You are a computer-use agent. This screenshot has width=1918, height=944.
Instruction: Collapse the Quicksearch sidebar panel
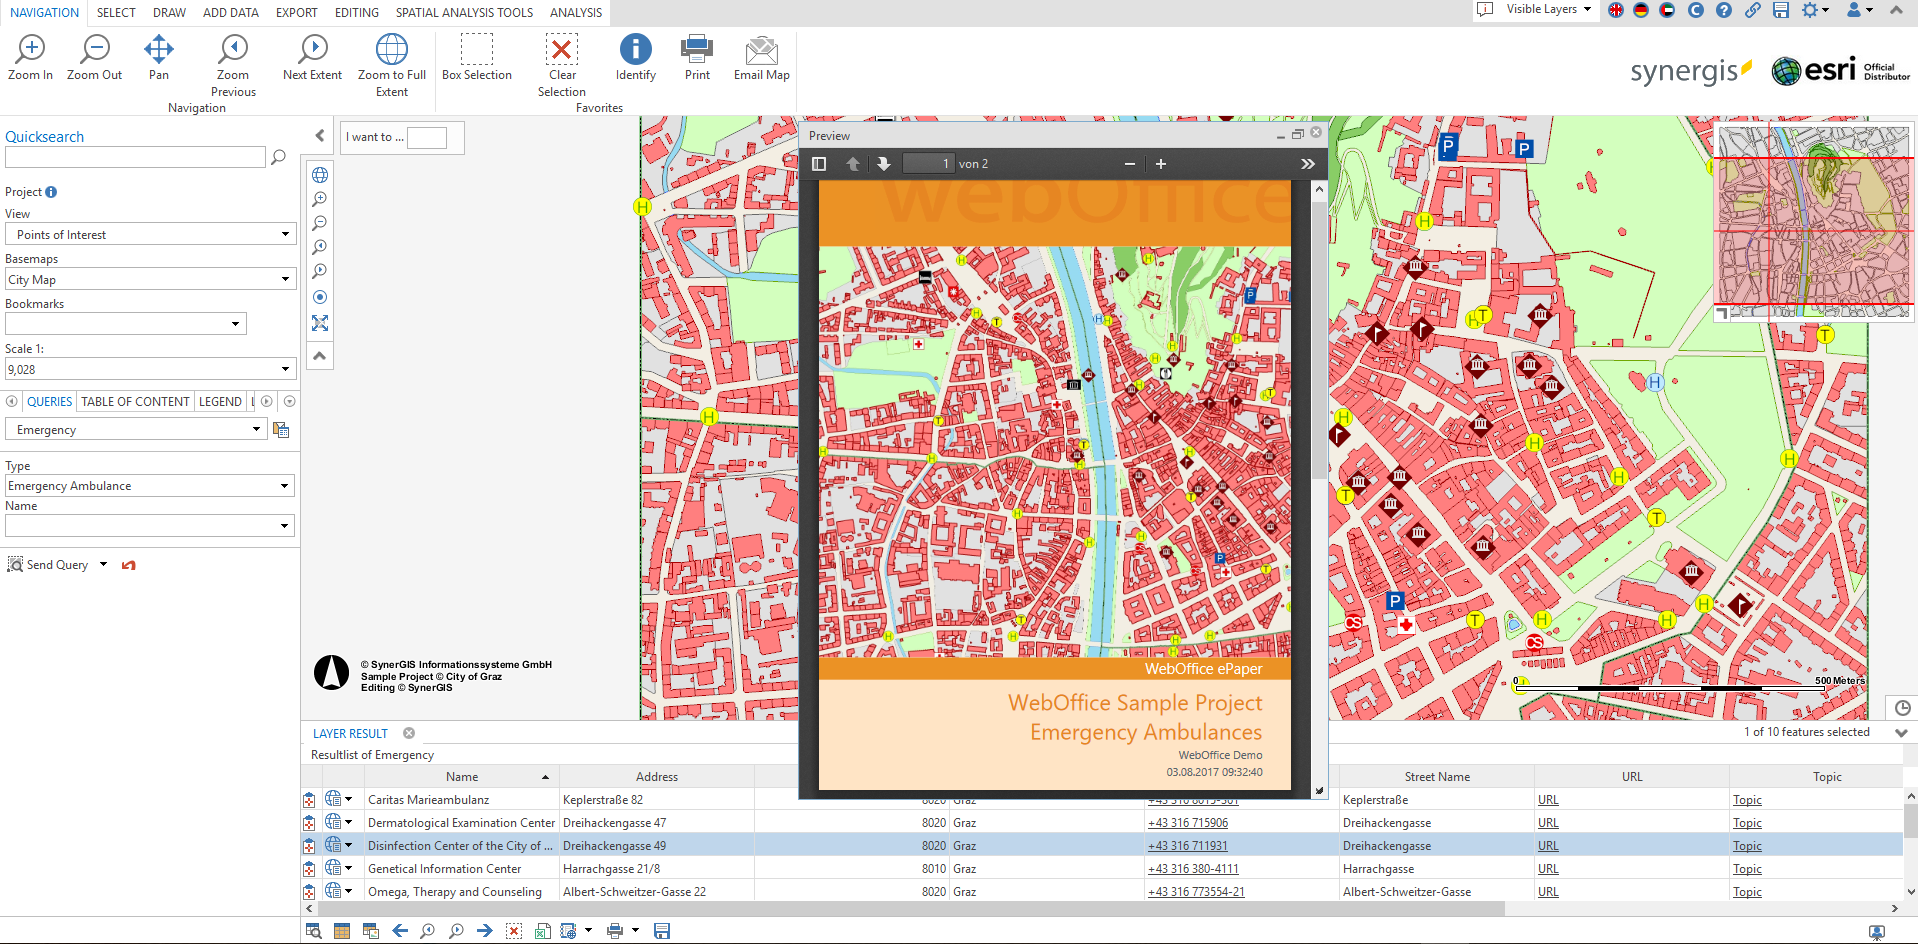[x=319, y=135]
